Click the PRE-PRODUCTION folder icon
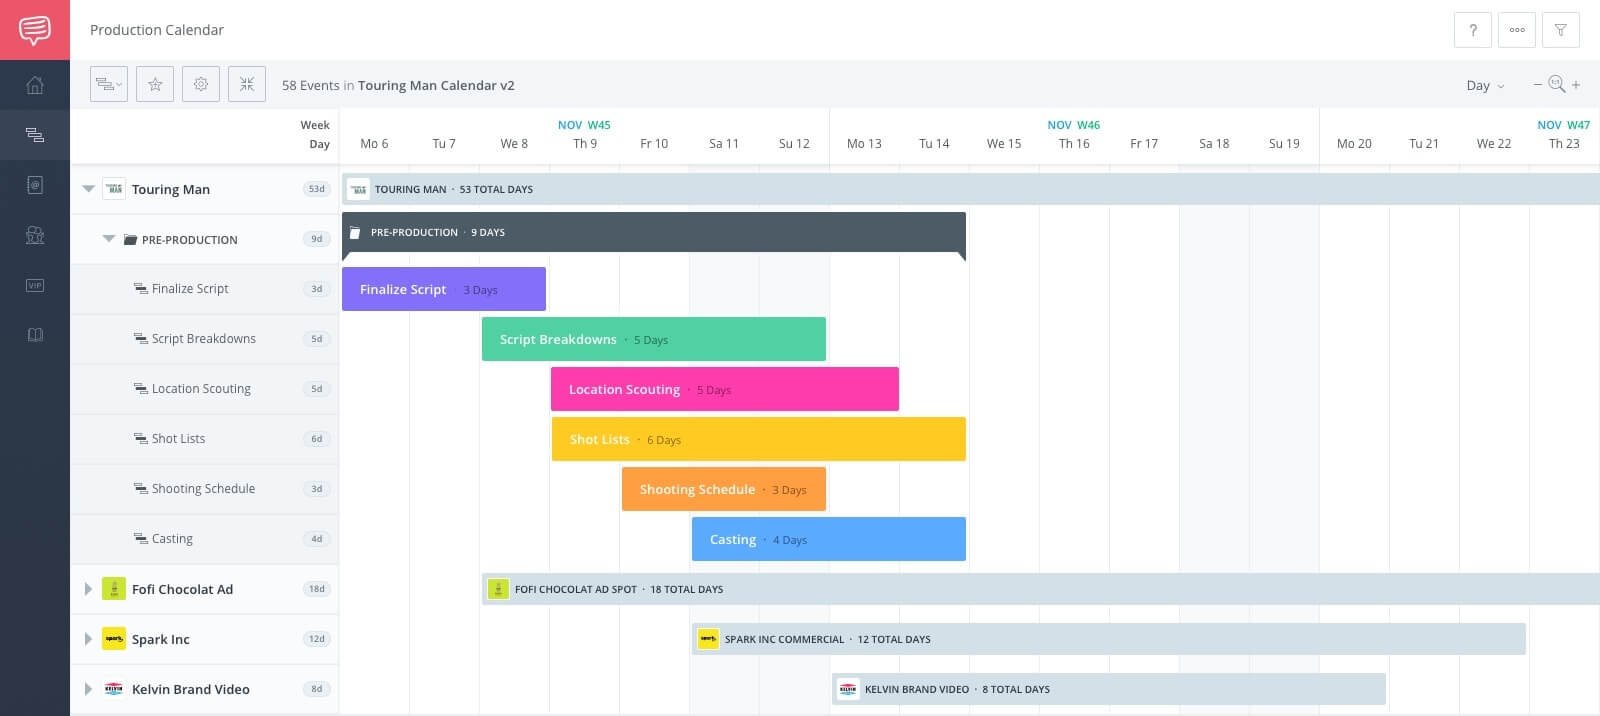 coord(130,240)
